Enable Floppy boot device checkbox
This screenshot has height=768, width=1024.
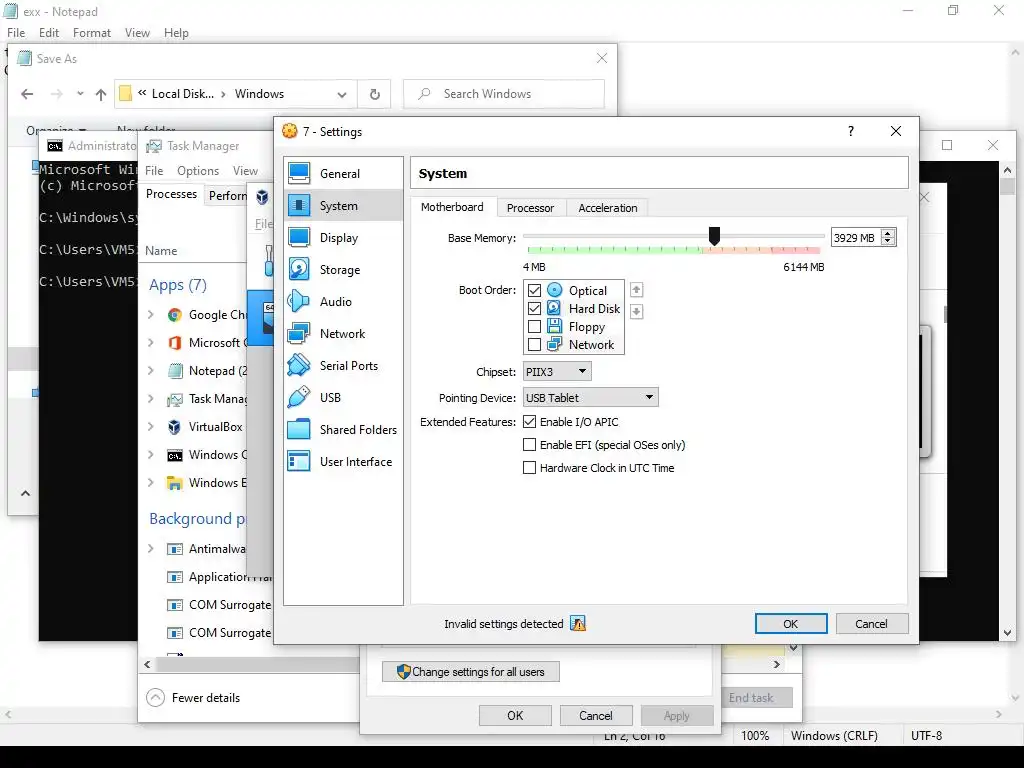coord(534,326)
